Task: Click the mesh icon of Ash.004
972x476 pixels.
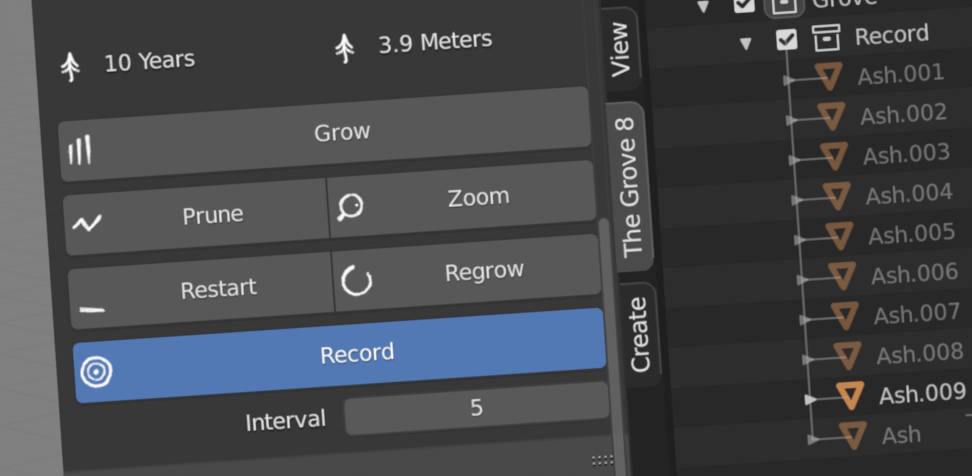Action: [837, 196]
